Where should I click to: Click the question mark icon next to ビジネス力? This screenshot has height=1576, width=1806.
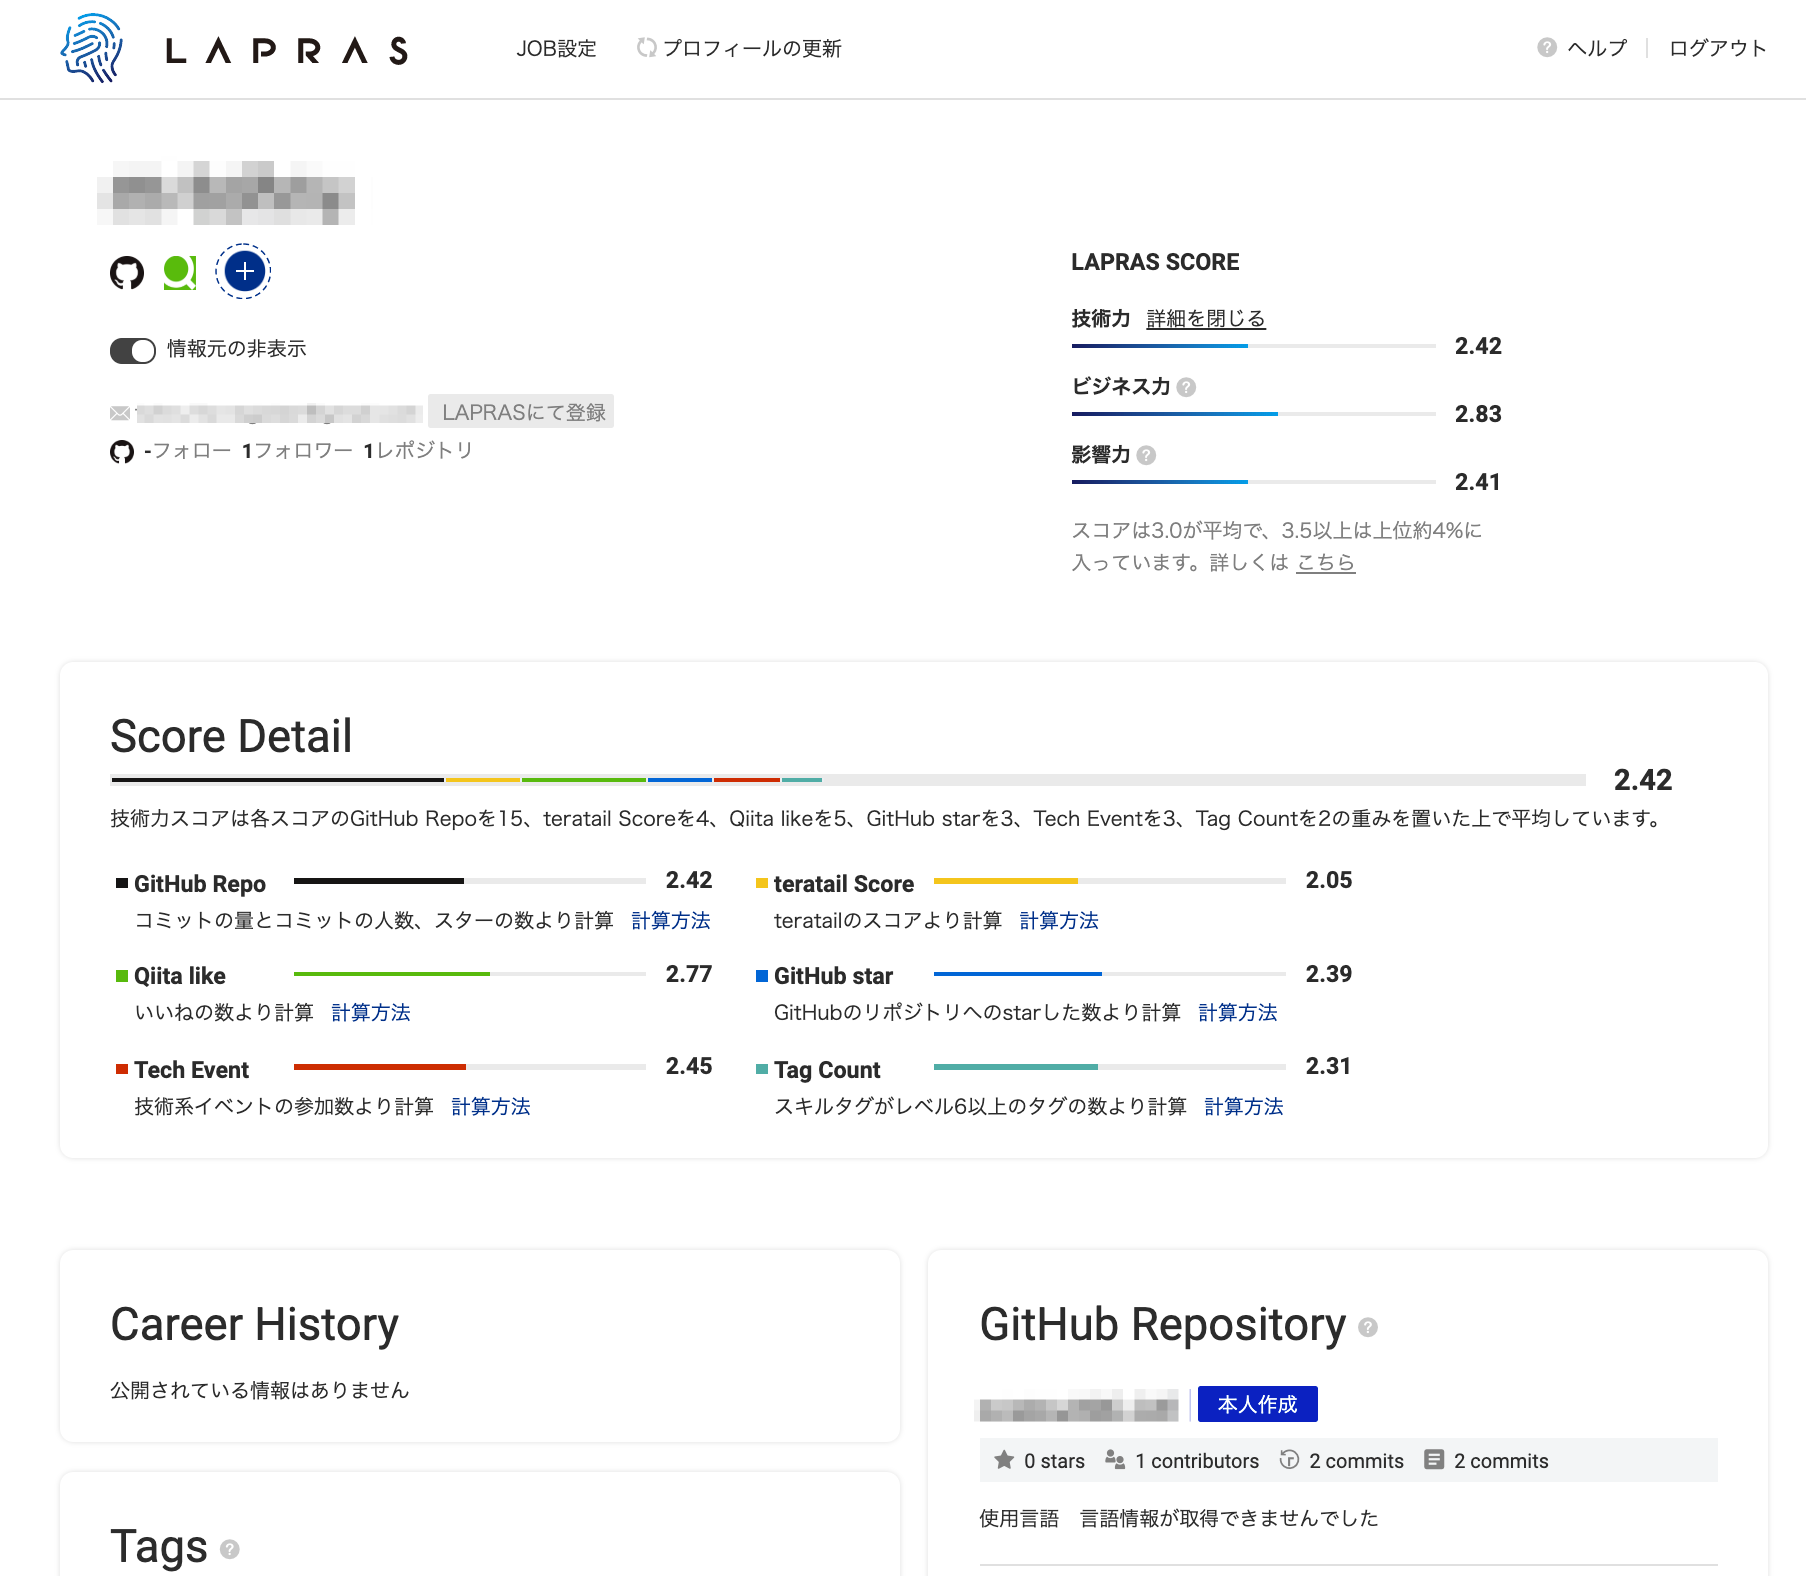[x=1186, y=387]
